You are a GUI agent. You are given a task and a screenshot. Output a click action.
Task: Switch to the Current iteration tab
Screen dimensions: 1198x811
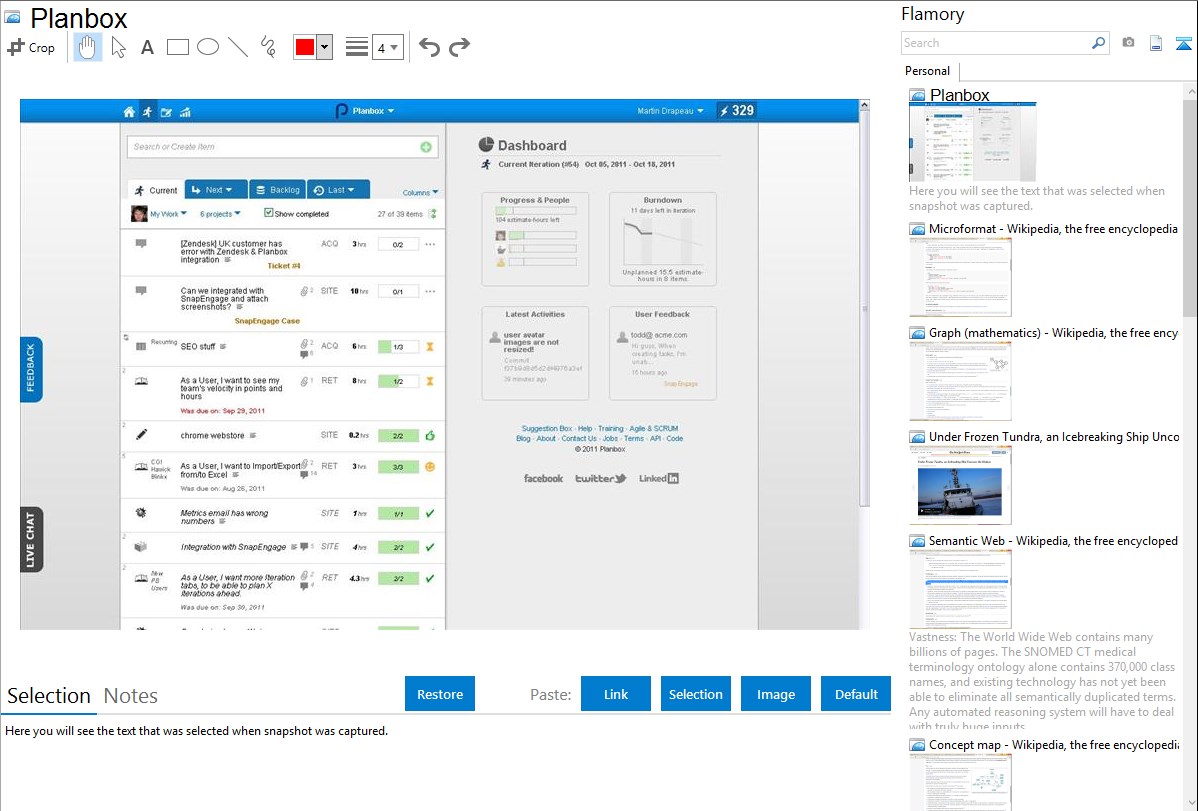[156, 190]
